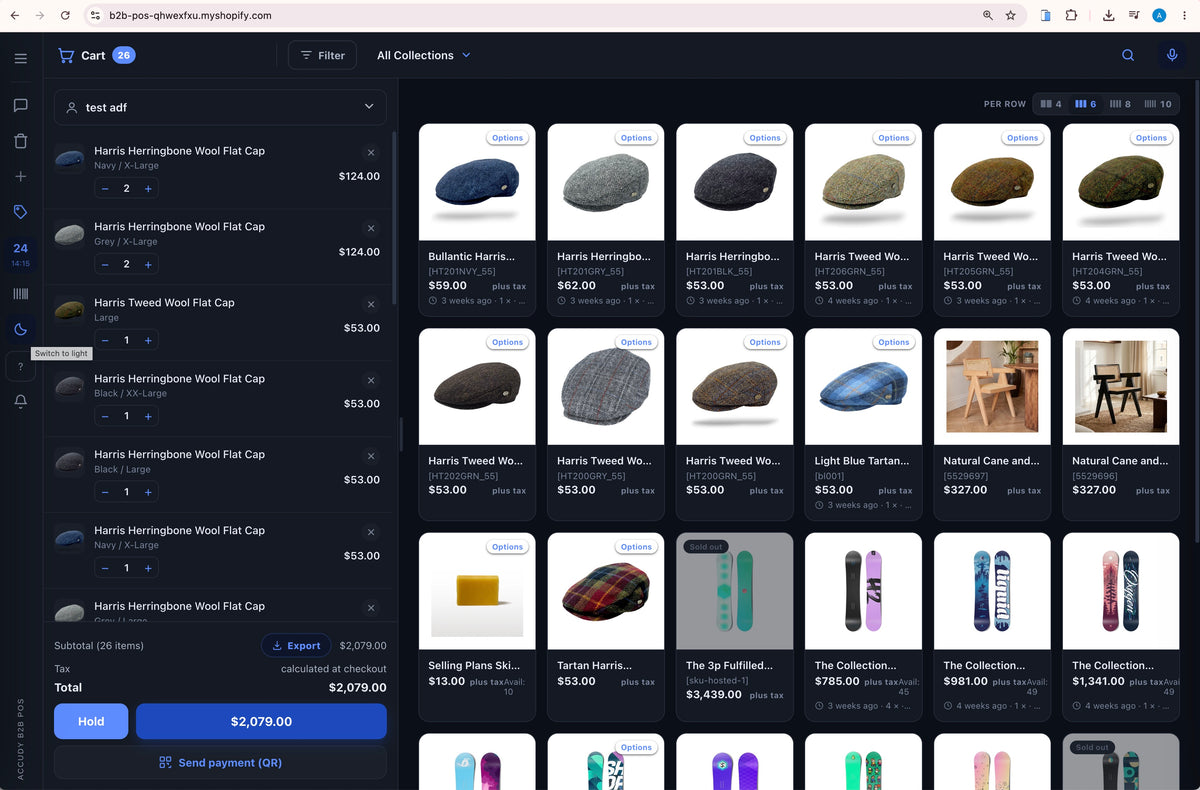The height and width of the screenshot is (790, 1200).
Task: Export the cart
Action: pyautogui.click(x=296, y=645)
